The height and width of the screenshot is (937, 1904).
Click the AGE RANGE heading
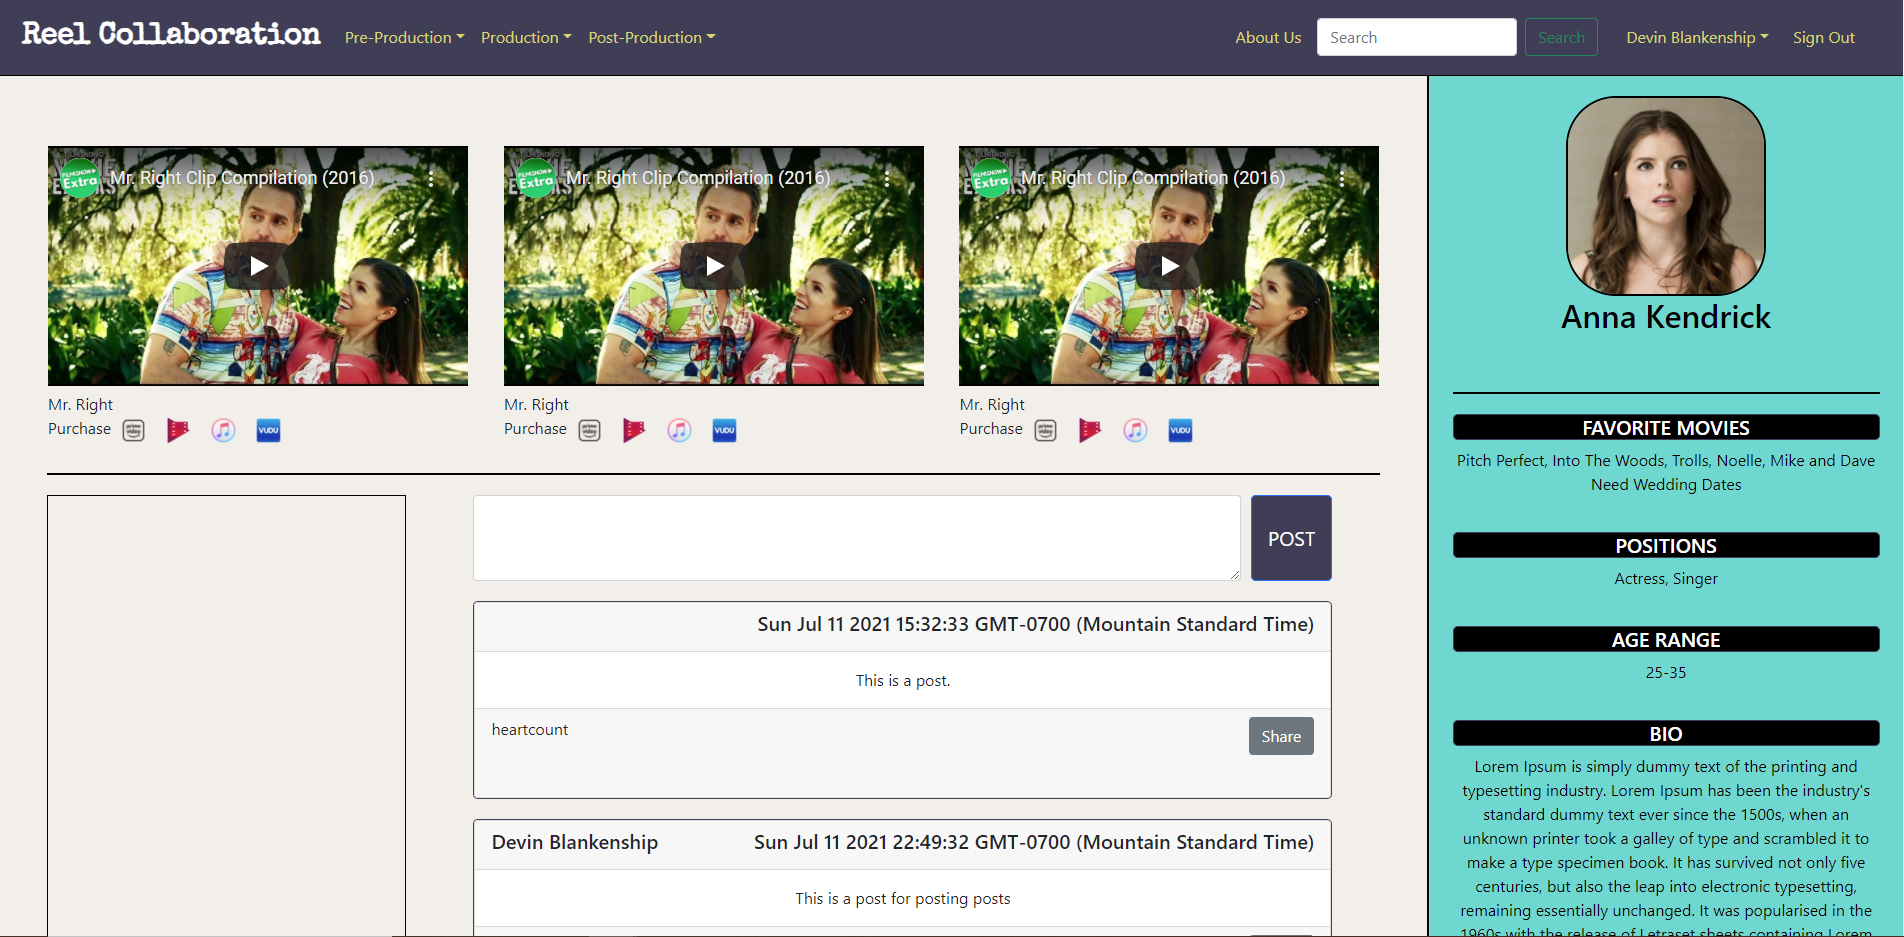1665,639
